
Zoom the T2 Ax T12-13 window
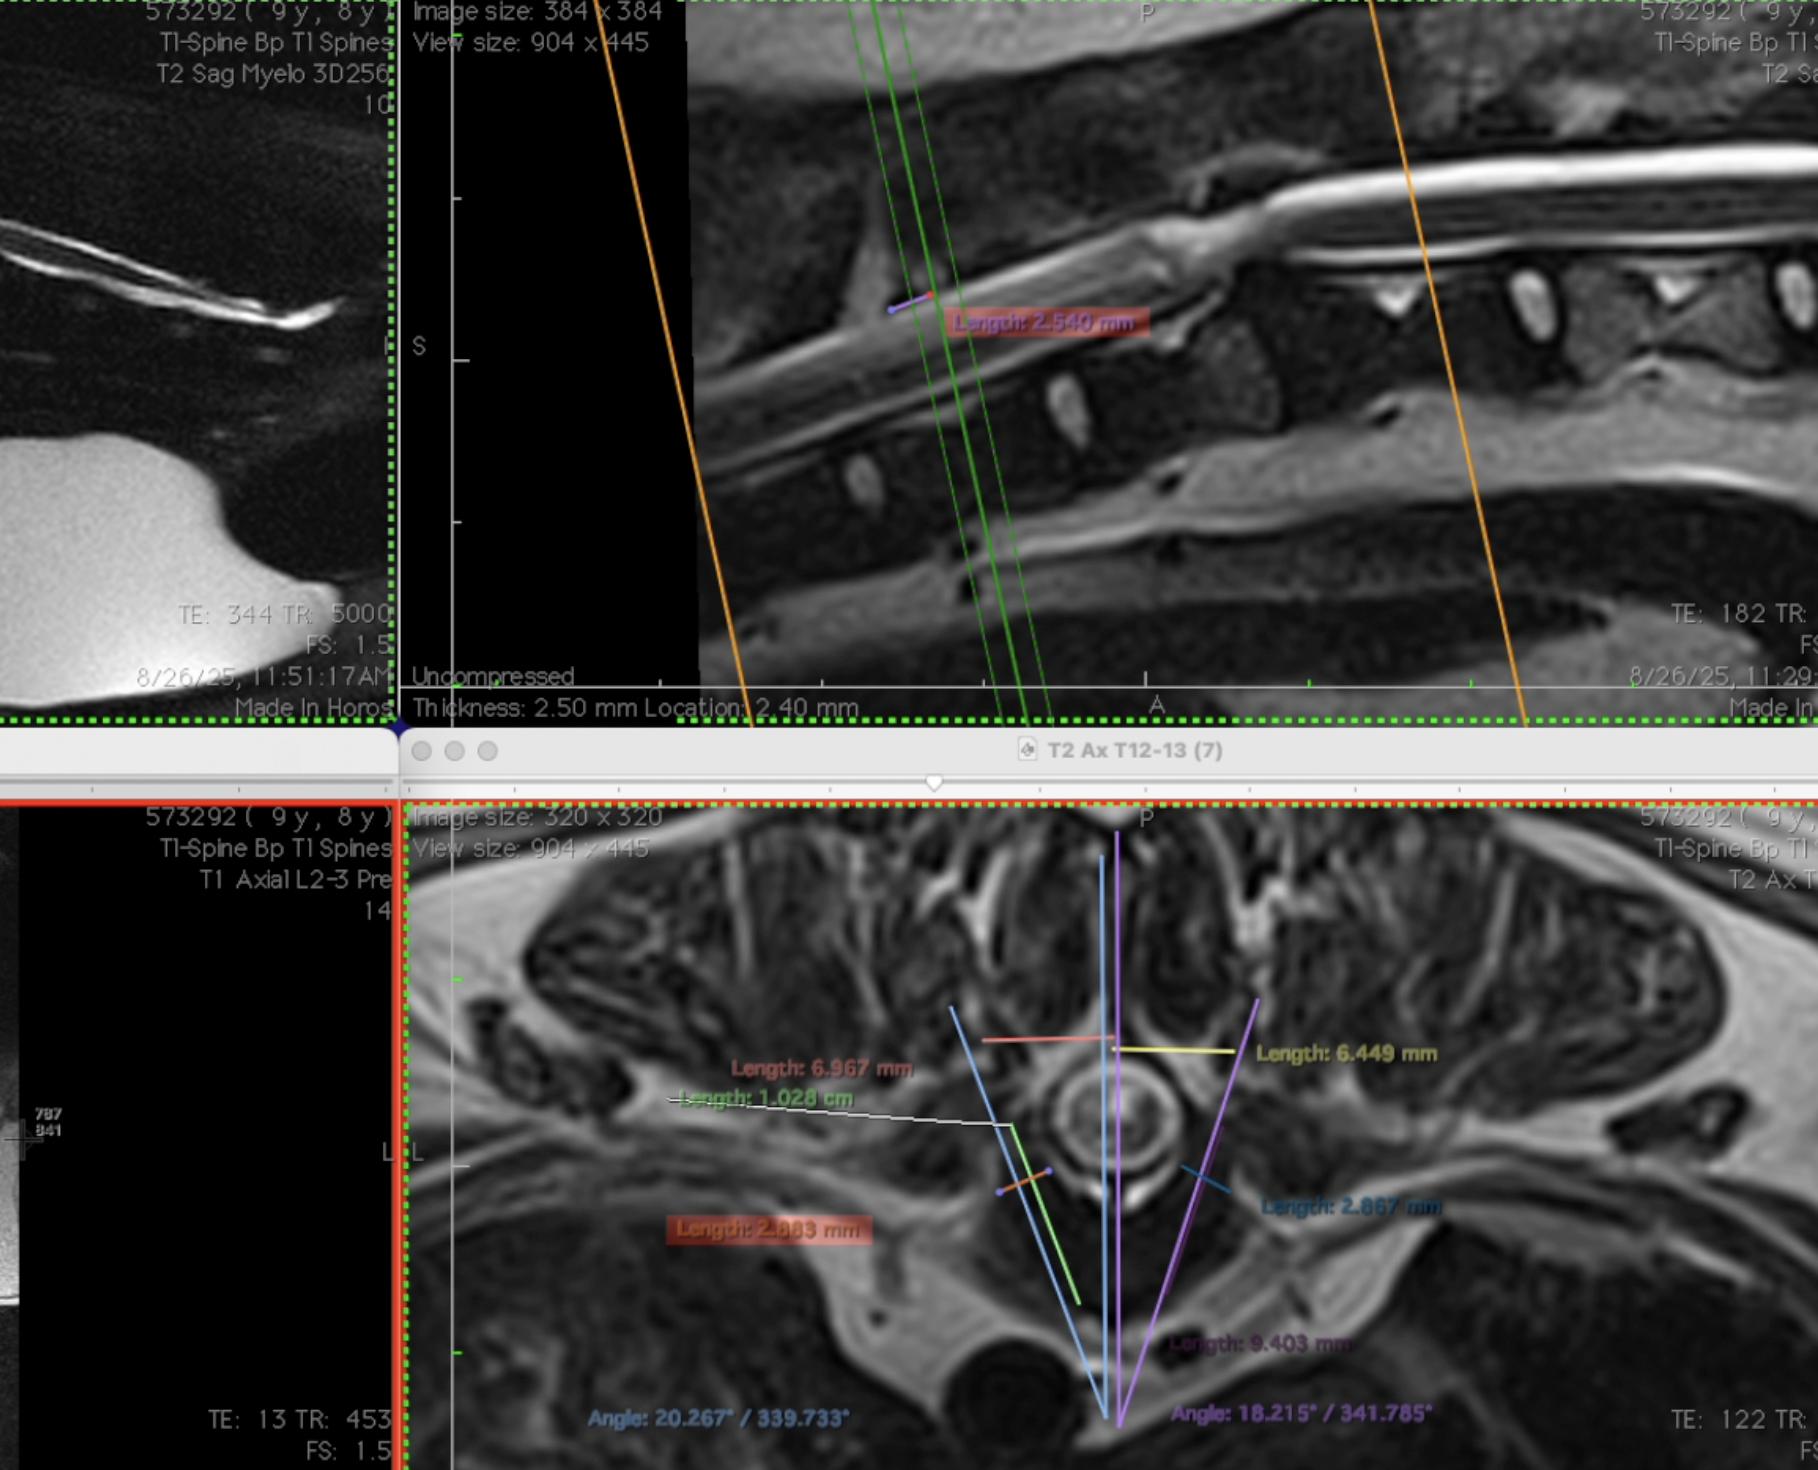[x=488, y=751]
